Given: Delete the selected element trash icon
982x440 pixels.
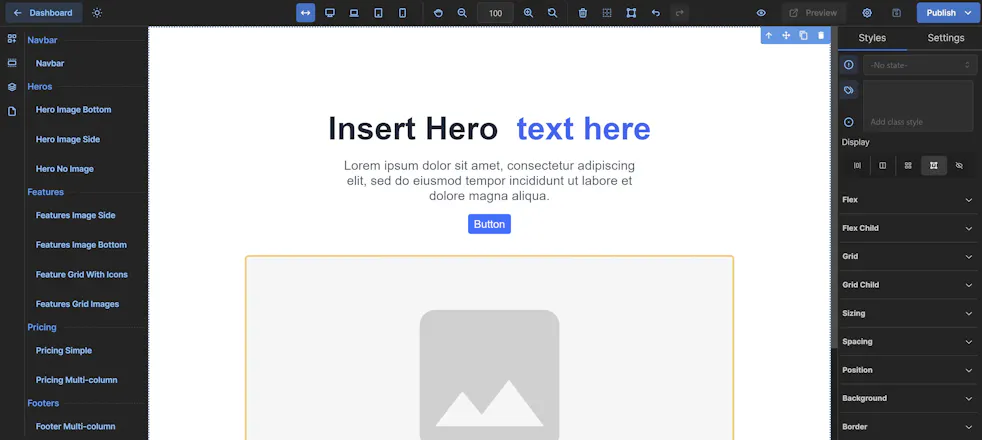Looking at the screenshot, I should [x=821, y=36].
